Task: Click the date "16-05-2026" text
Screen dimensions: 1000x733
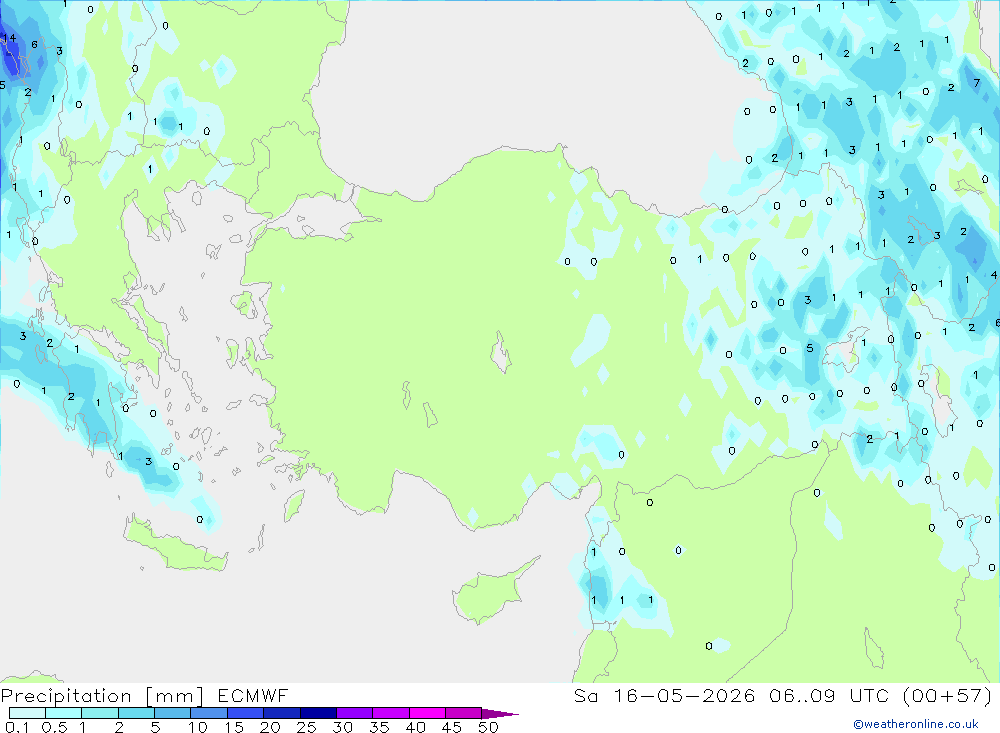Action: click(684, 695)
